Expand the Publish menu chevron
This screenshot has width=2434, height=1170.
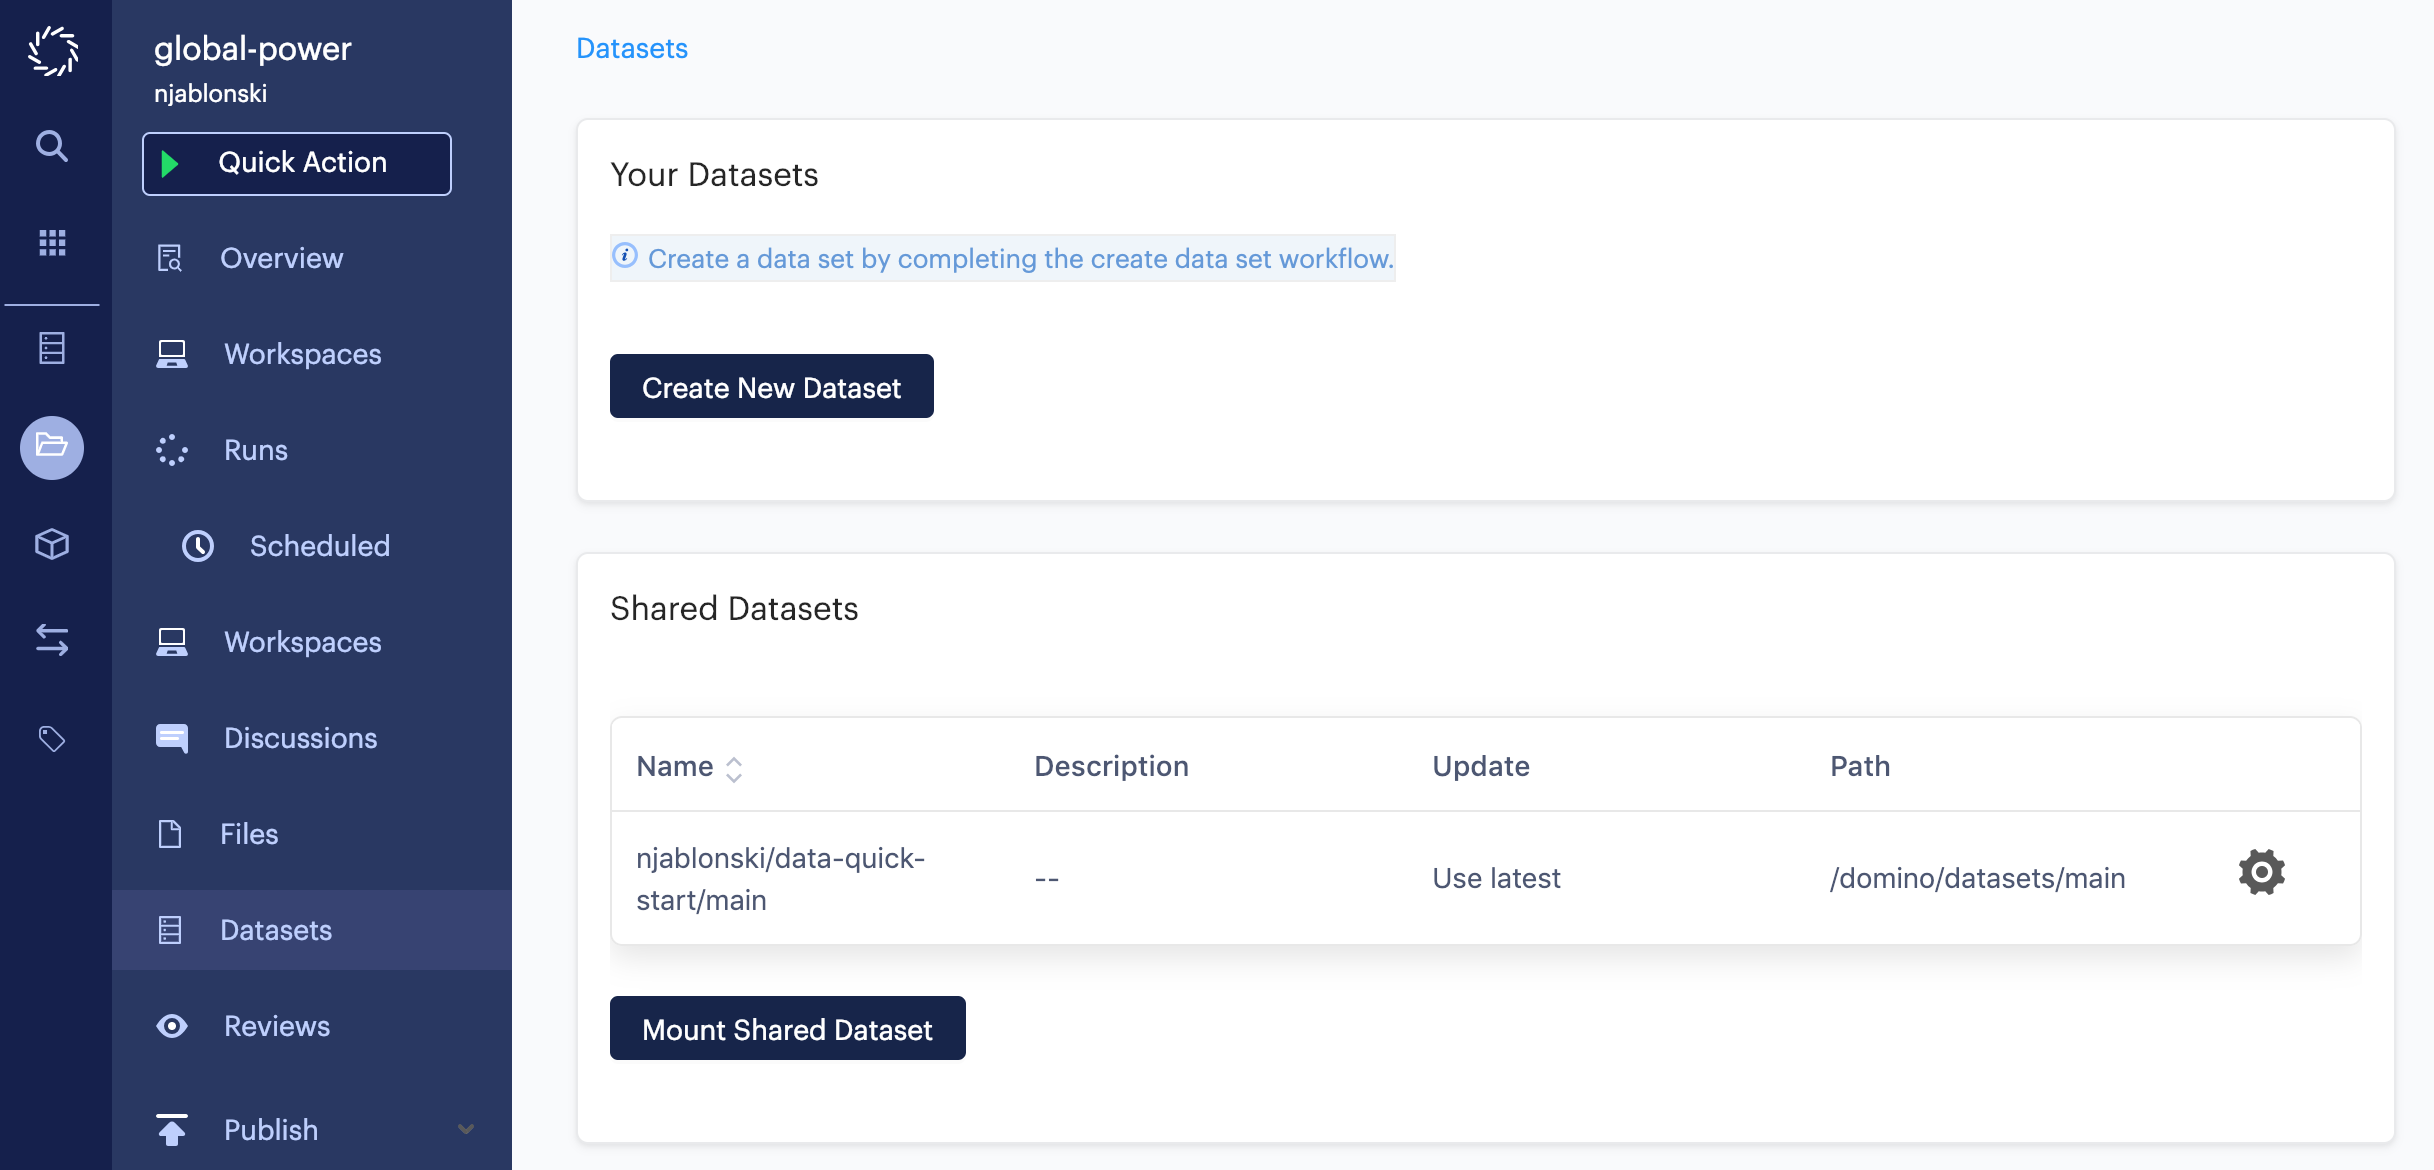[x=466, y=1129]
